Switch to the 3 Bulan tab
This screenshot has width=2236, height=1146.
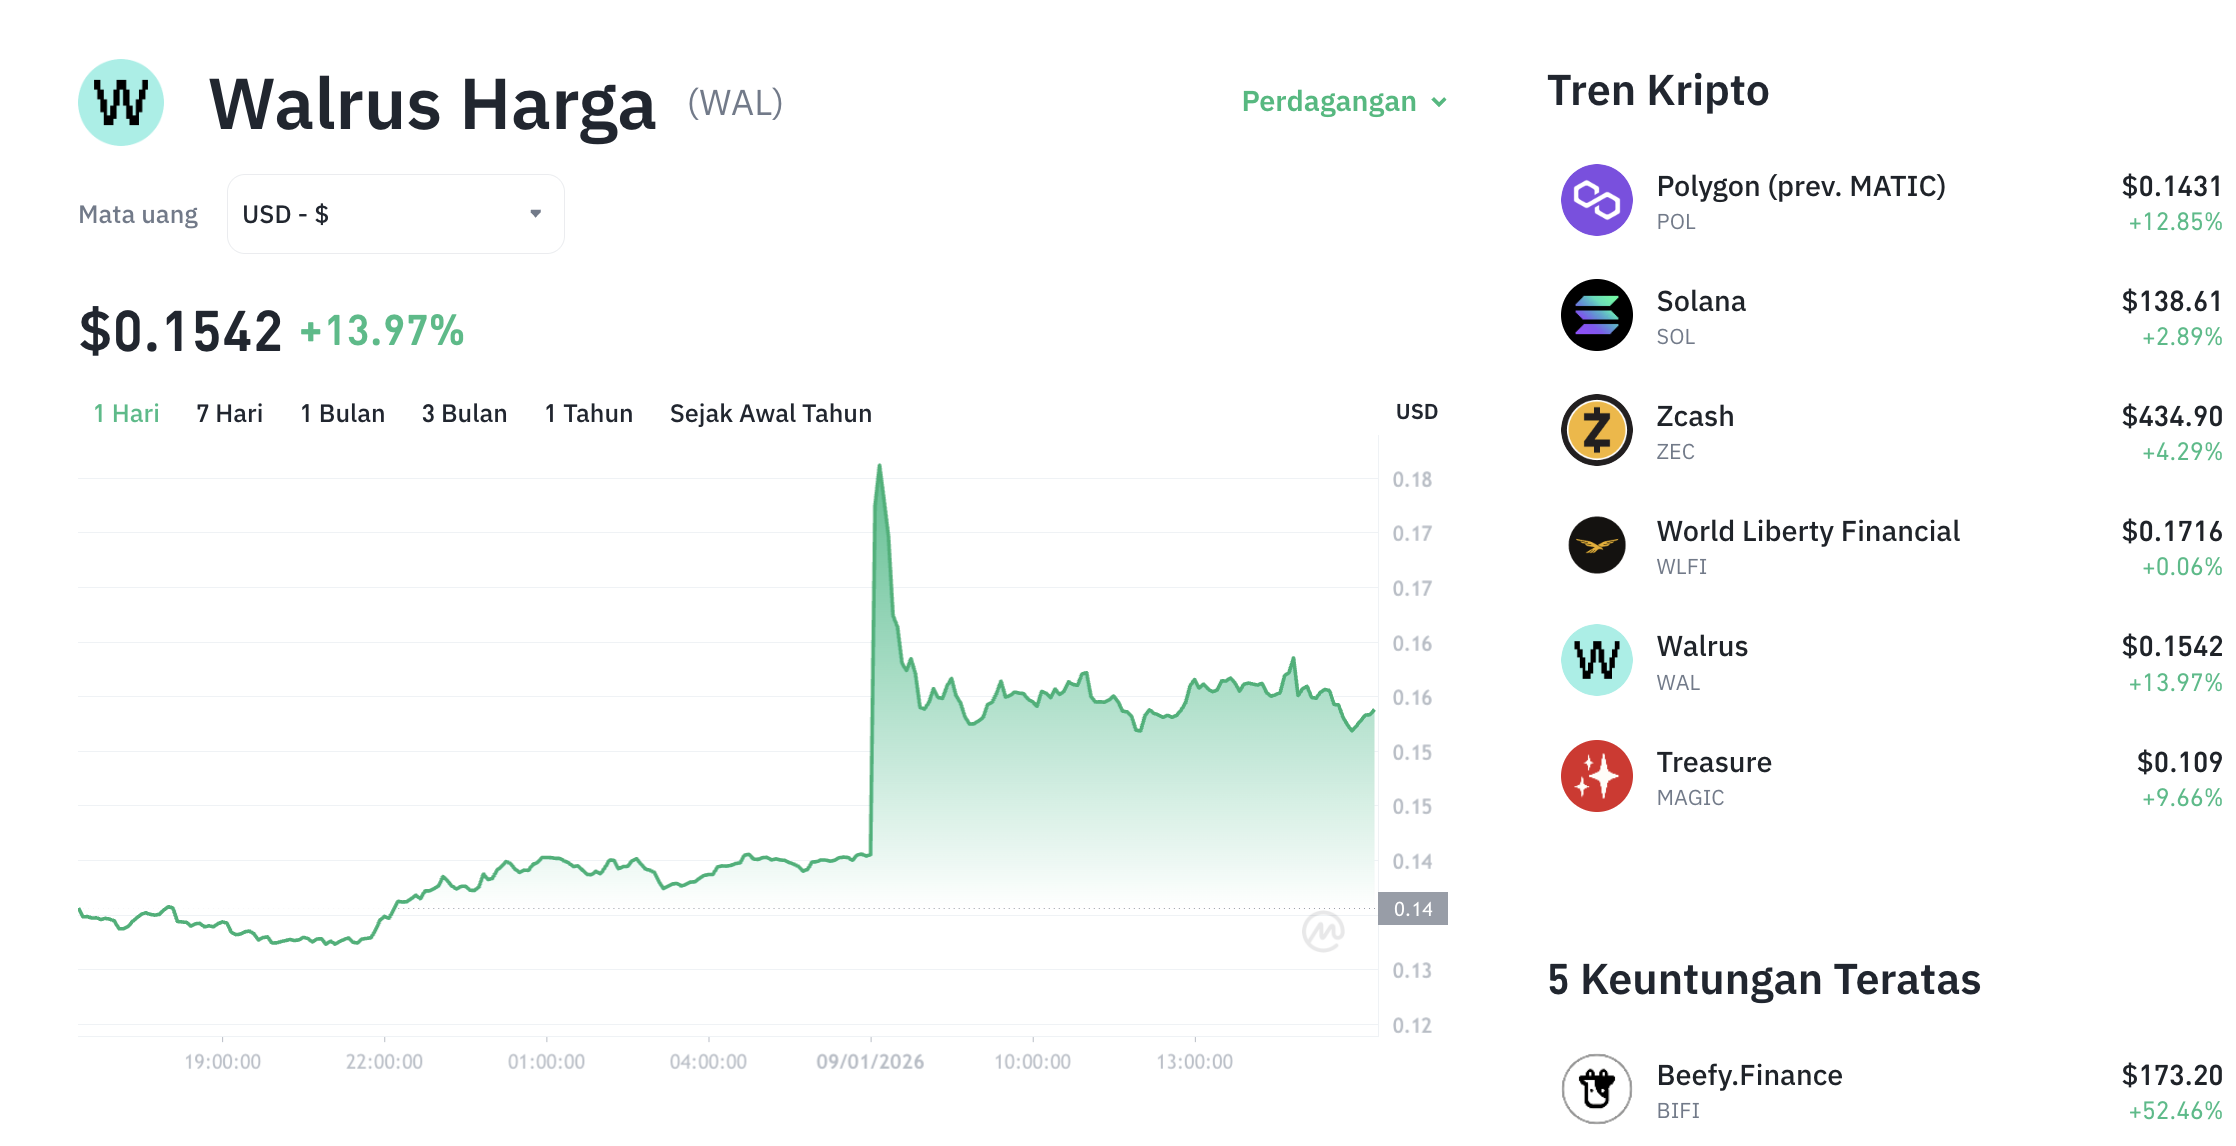[464, 413]
